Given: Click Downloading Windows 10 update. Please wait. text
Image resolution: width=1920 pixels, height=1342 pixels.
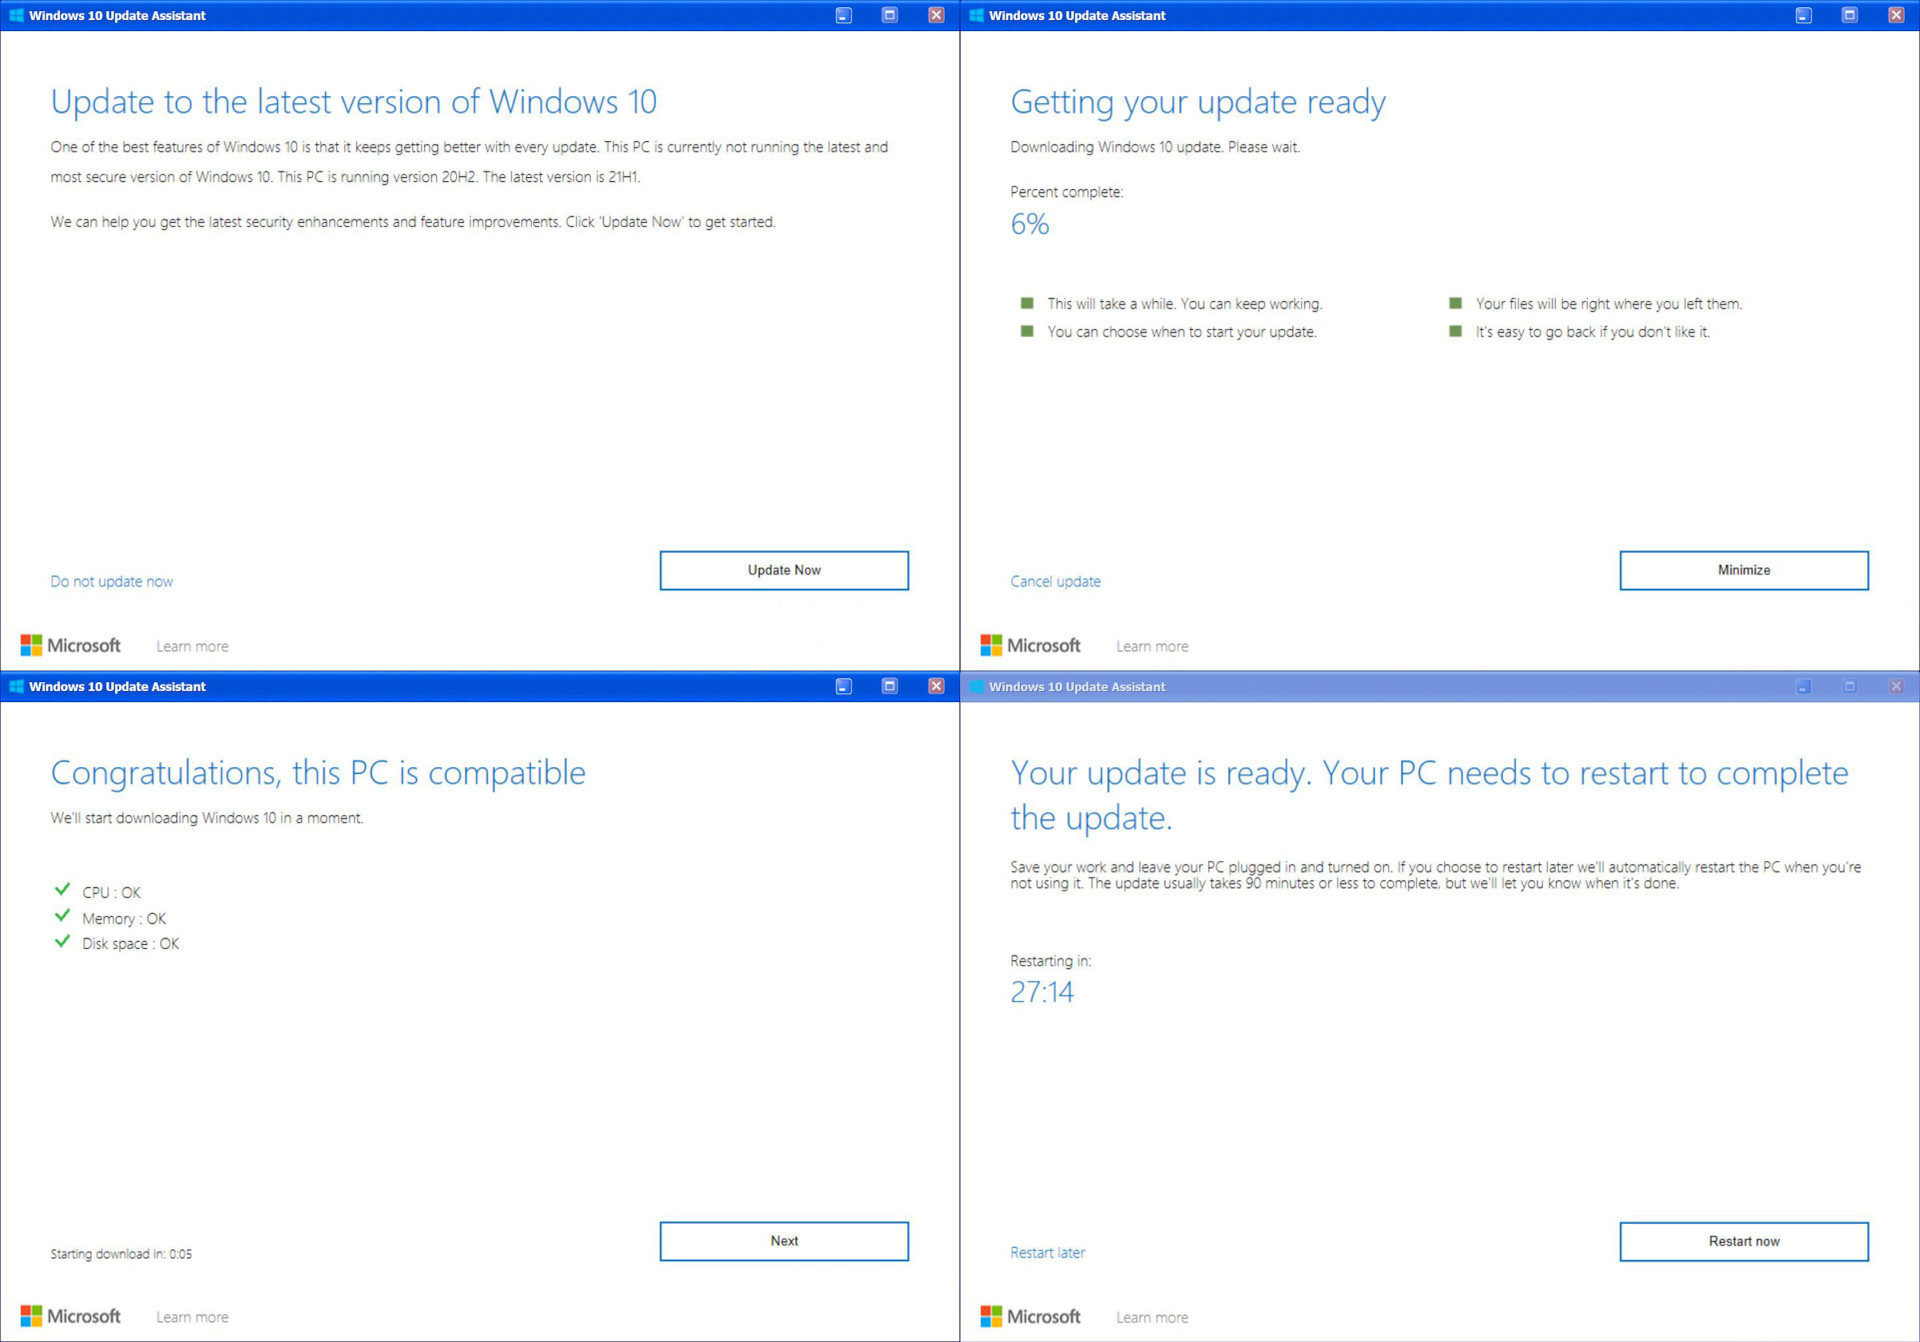Looking at the screenshot, I should (1155, 147).
